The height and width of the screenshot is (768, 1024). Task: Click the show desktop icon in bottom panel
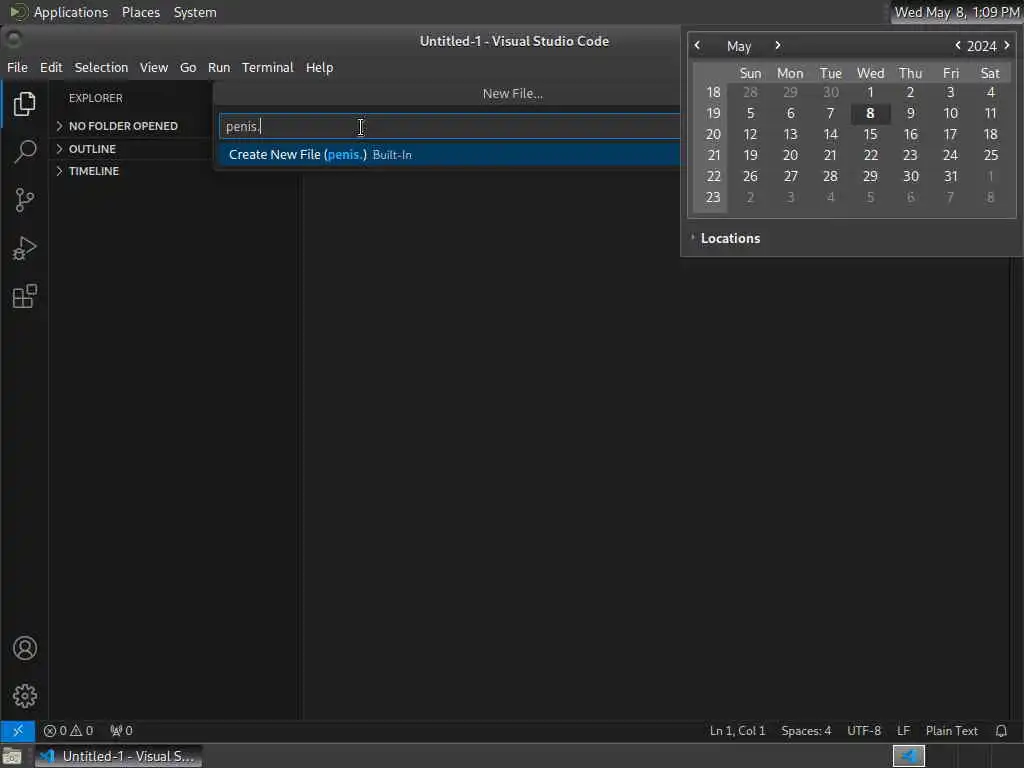(x=12, y=757)
